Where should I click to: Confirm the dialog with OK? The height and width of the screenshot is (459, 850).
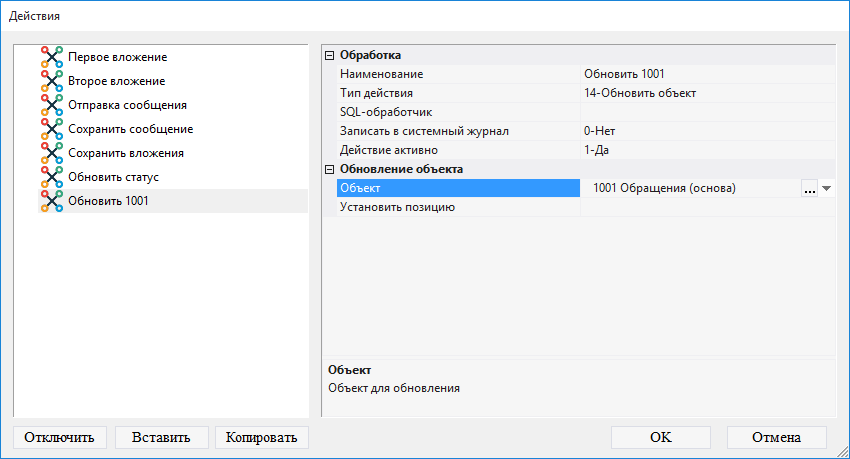click(x=660, y=437)
